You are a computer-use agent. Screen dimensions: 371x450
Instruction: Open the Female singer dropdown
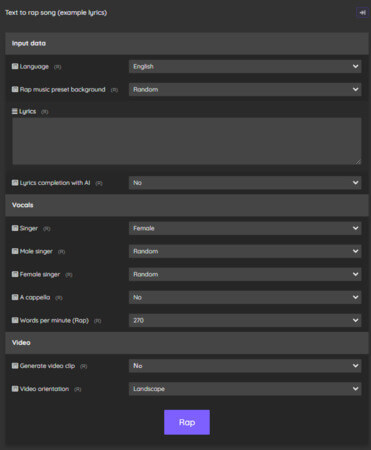pos(245,274)
